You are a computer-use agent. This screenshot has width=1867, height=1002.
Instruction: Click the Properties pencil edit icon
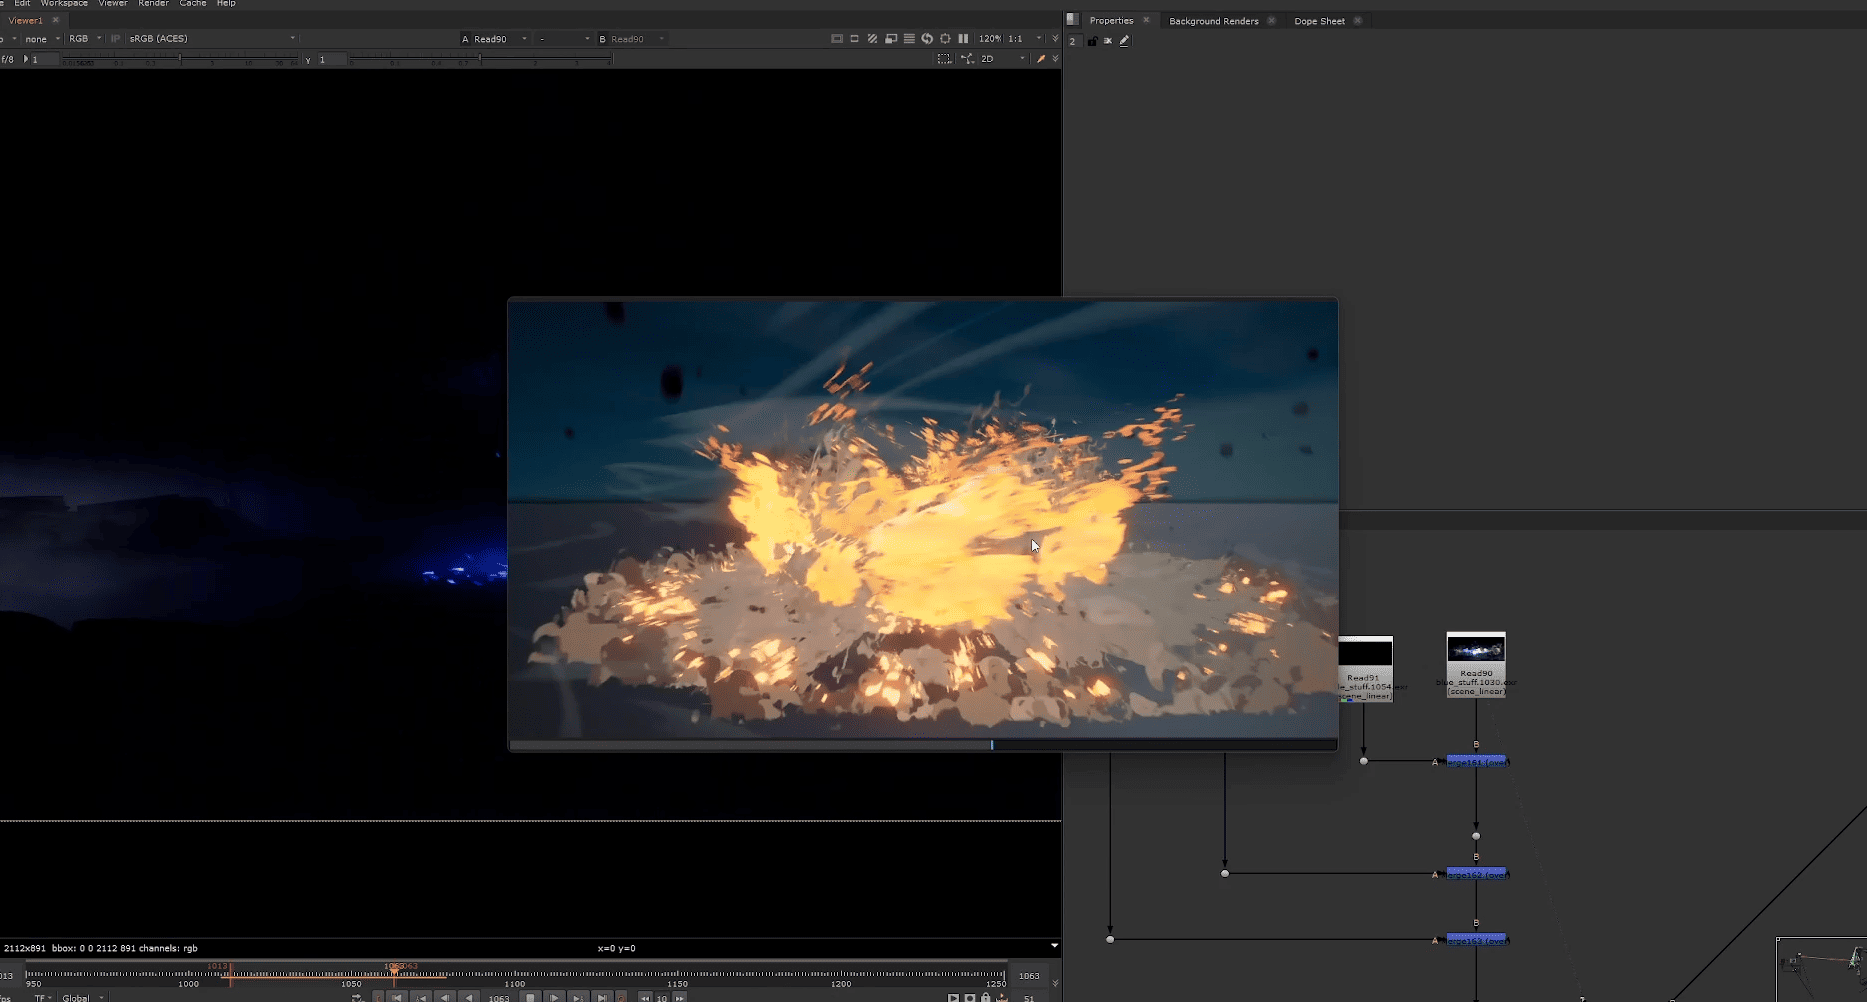[1124, 41]
